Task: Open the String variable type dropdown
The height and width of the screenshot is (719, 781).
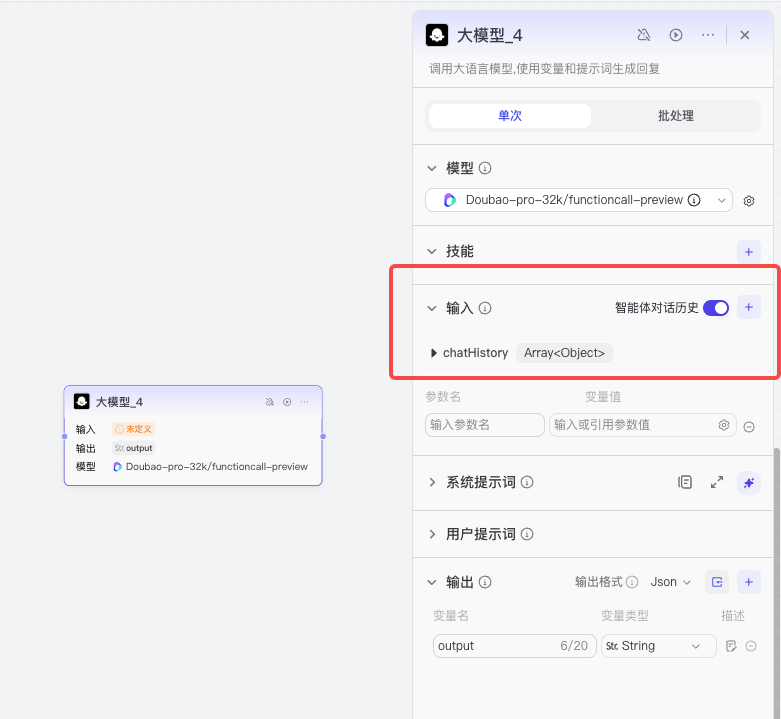Action: 658,646
